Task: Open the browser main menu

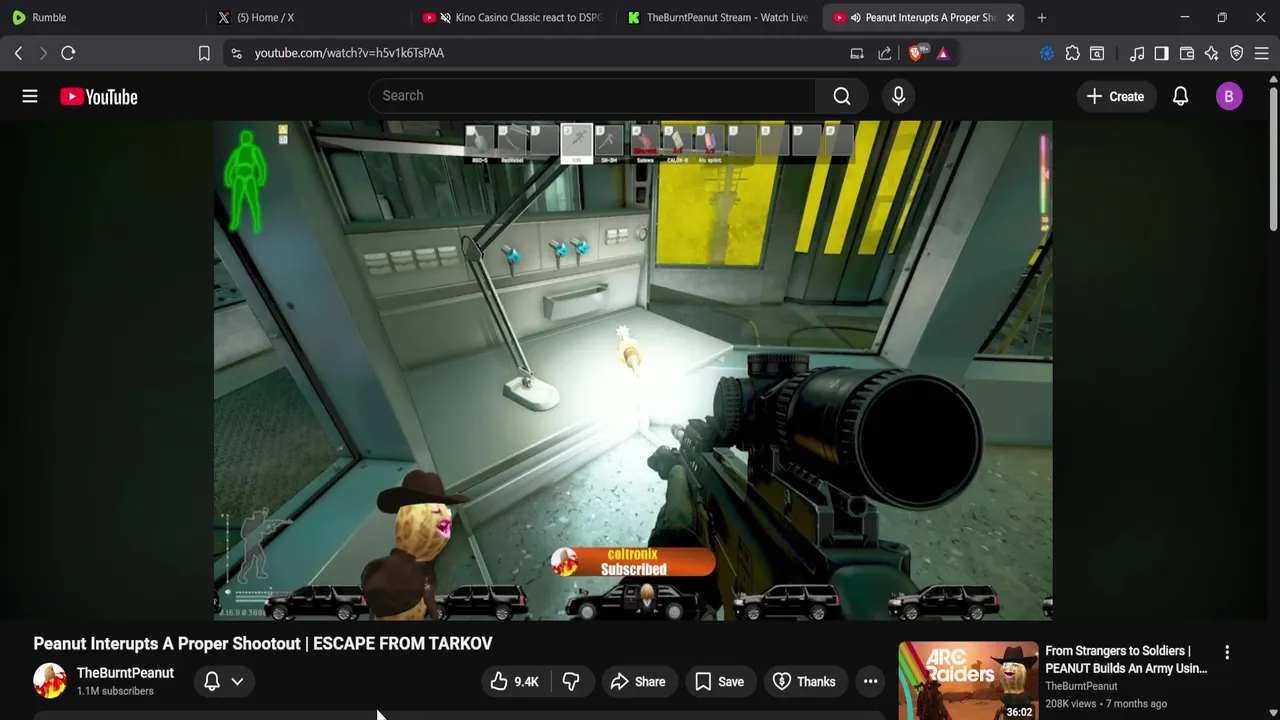Action: (x=1262, y=53)
